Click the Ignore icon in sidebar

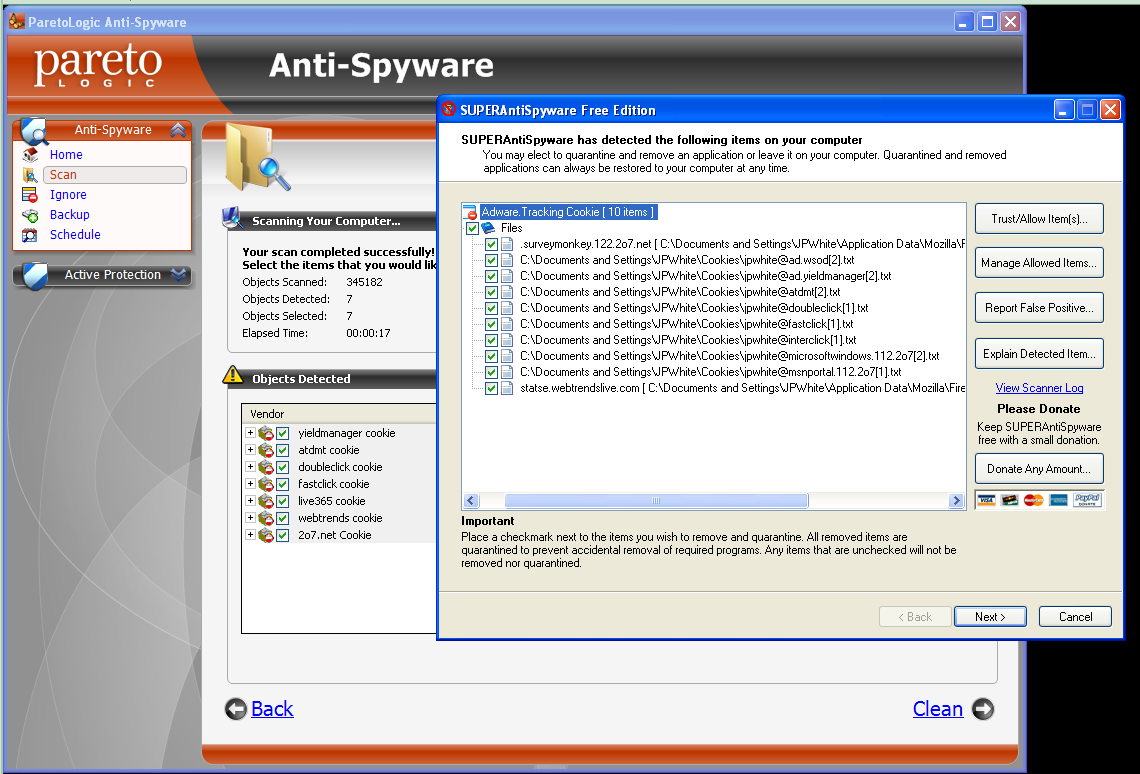[30, 195]
